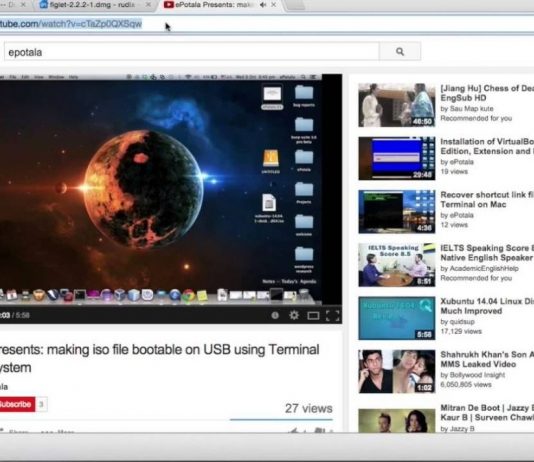Visit the Sau Map kute channel link
Viewport: 534px width, 462px height.
(x=471, y=109)
